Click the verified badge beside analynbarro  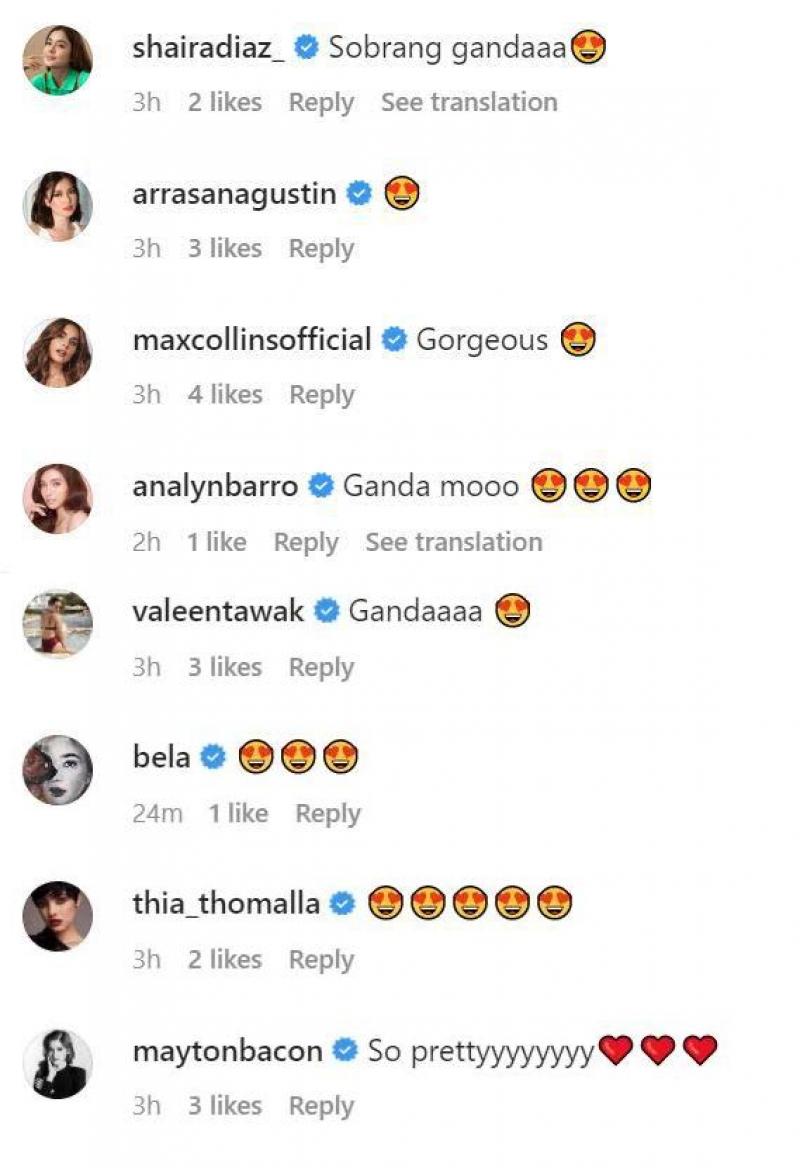pyautogui.click(x=321, y=487)
